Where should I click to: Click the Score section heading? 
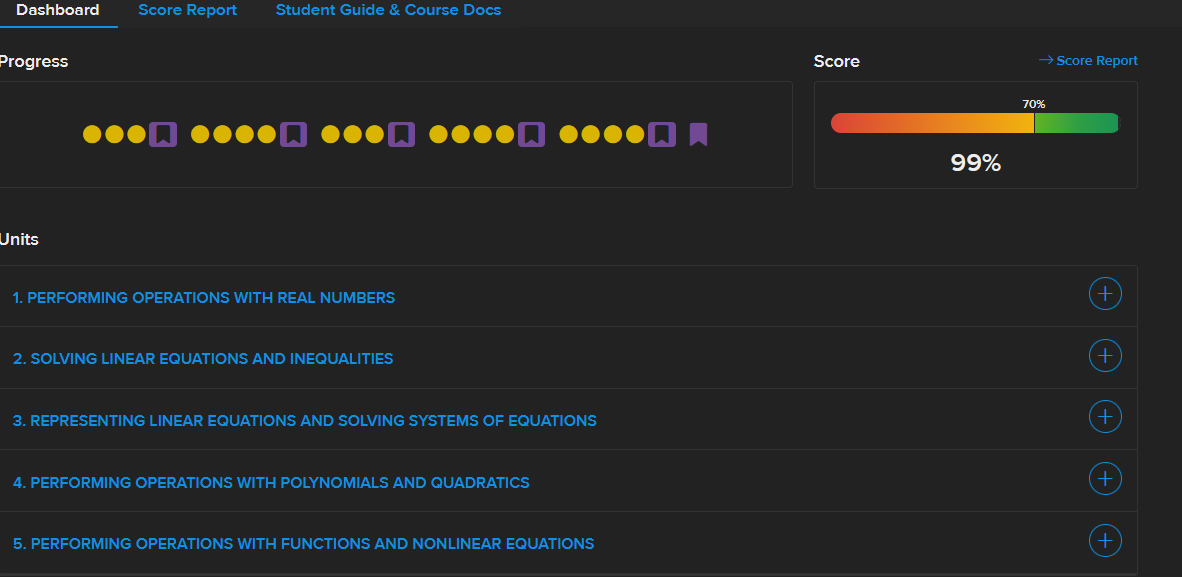[837, 62]
